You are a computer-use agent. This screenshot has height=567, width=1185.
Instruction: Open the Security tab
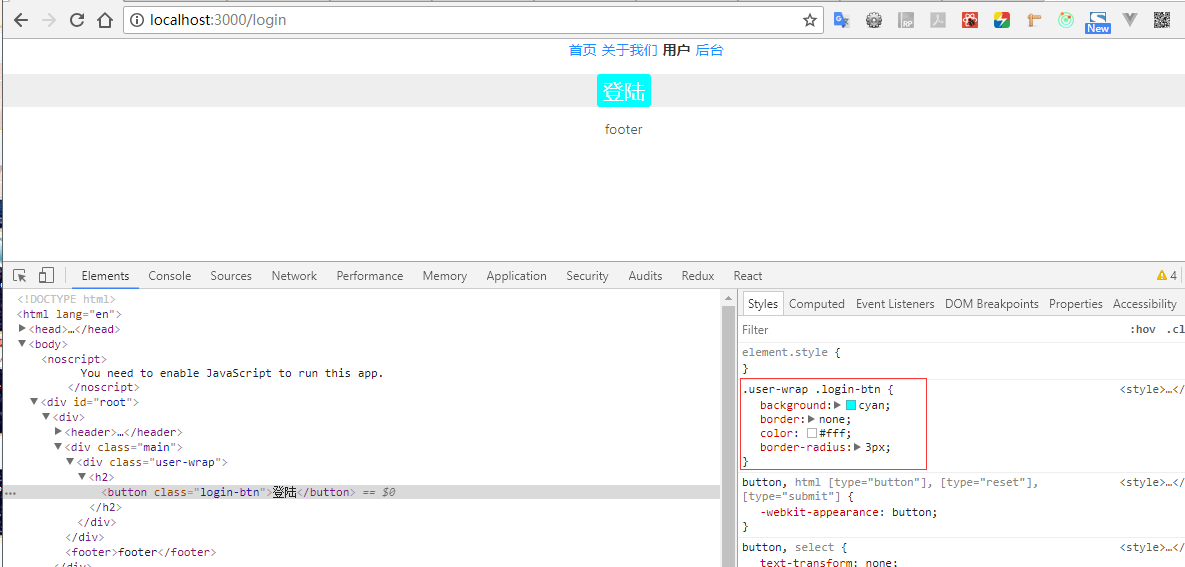pyautogui.click(x=587, y=276)
